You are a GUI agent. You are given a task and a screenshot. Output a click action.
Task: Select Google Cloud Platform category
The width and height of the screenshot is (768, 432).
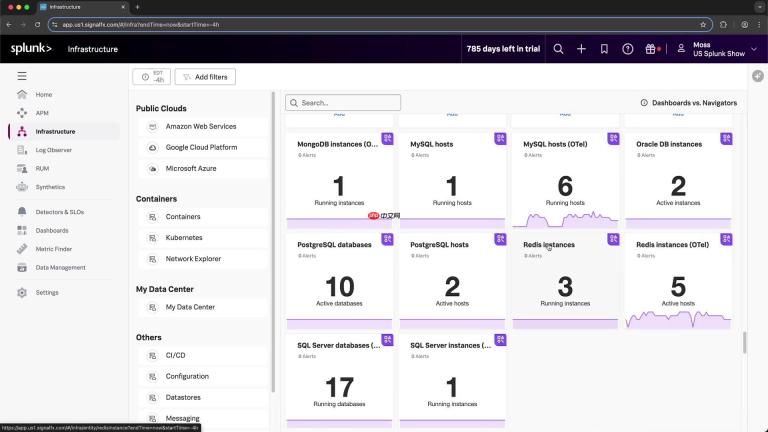[203, 147]
